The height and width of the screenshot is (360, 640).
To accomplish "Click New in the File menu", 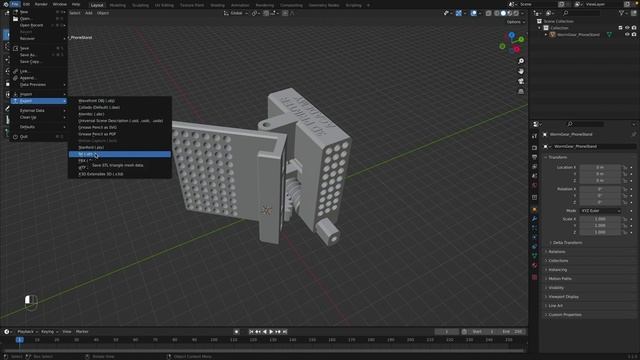I will pos(39,12).
